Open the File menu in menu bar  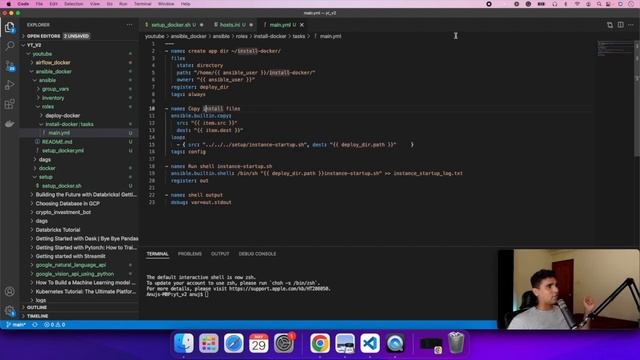click(39, 4)
